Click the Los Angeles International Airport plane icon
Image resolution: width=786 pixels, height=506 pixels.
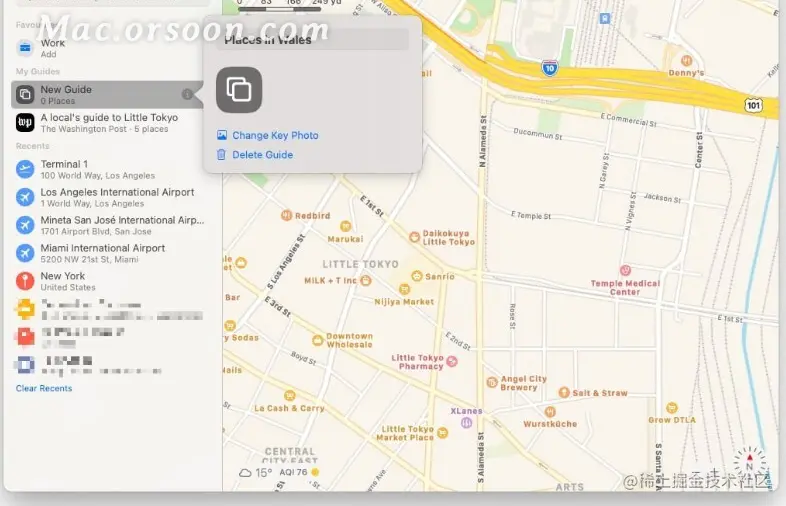coord(25,197)
